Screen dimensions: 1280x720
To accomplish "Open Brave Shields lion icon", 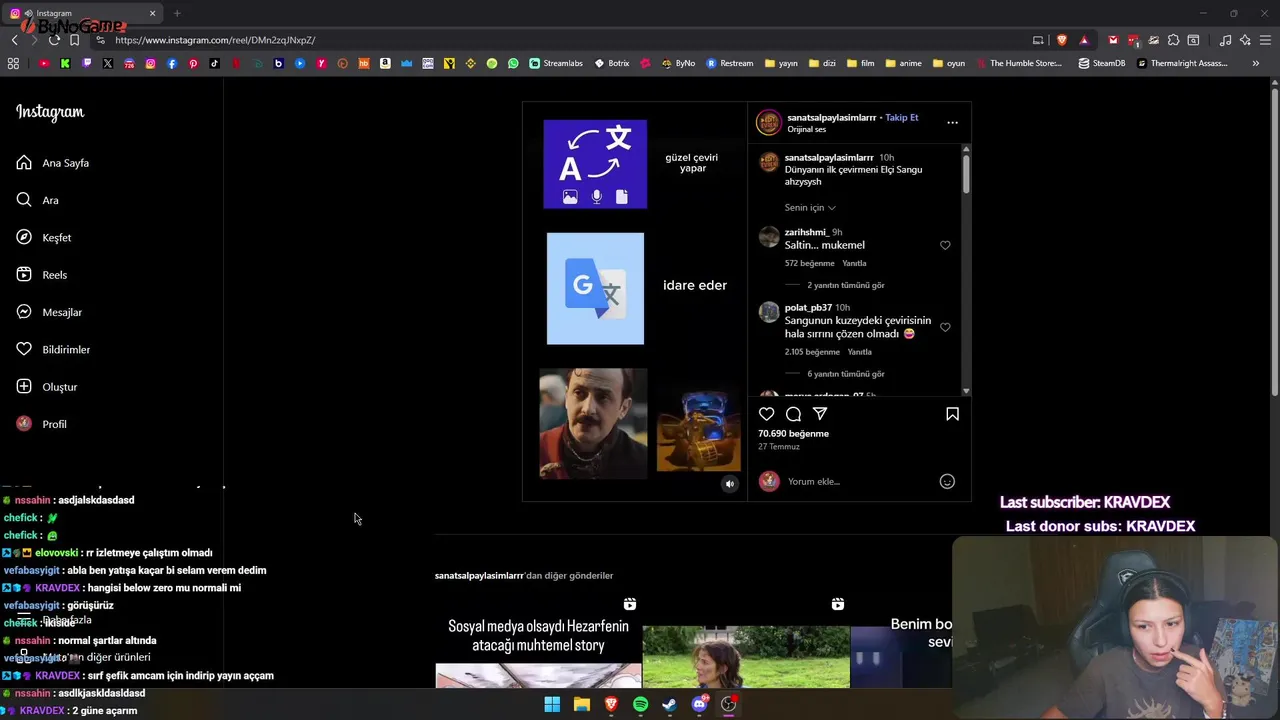I will (1062, 40).
